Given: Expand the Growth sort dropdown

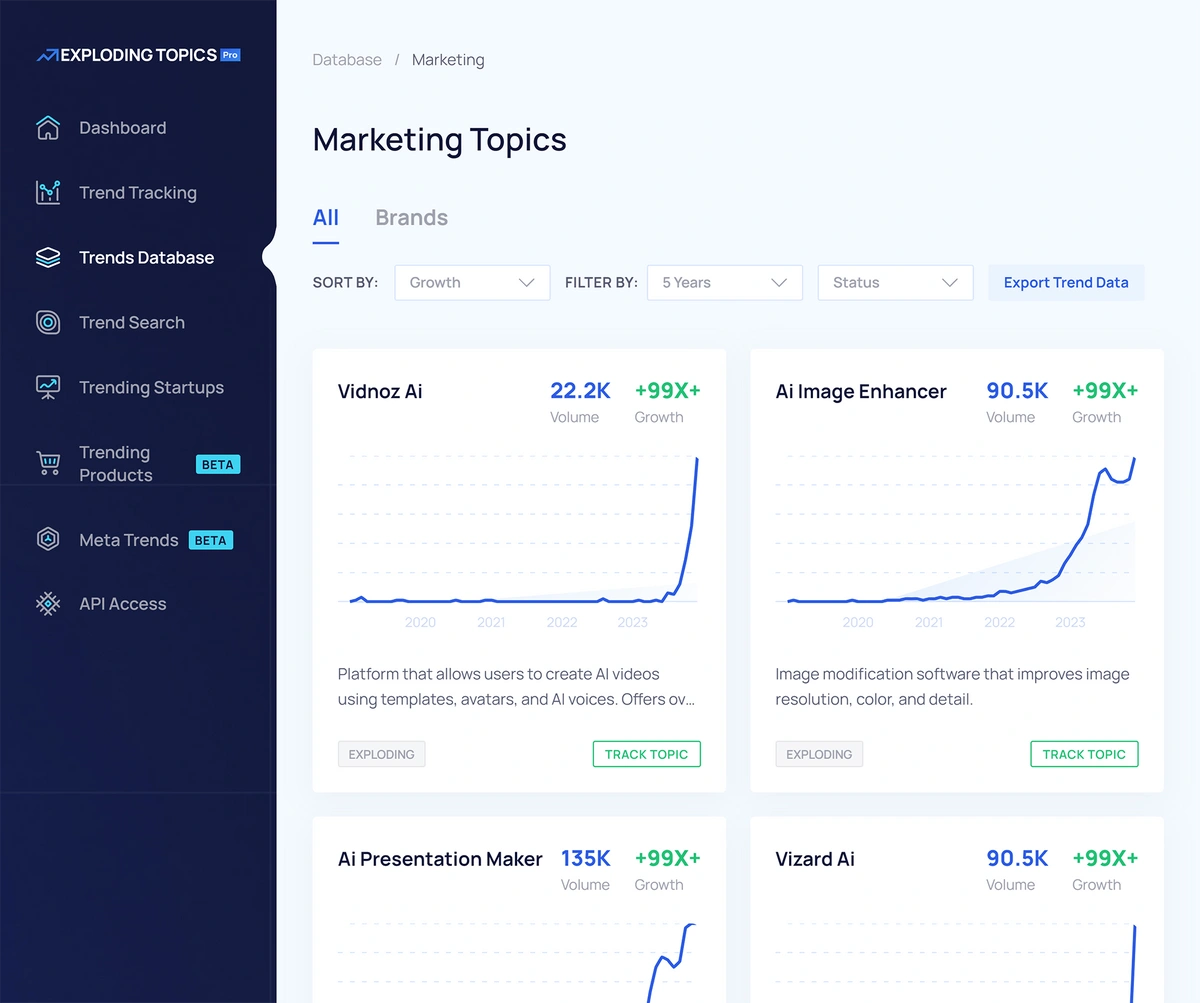Looking at the screenshot, I should (x=472, y=283).
